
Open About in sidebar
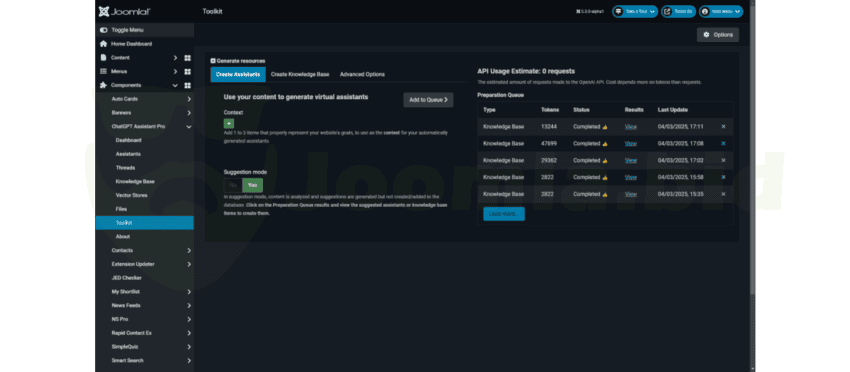[123, 236]
